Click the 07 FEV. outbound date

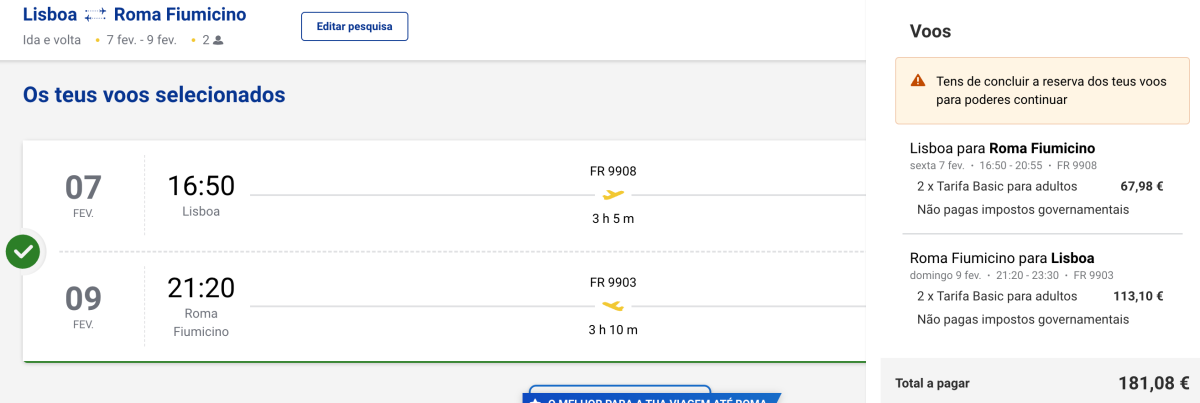[x=83, y=194]
